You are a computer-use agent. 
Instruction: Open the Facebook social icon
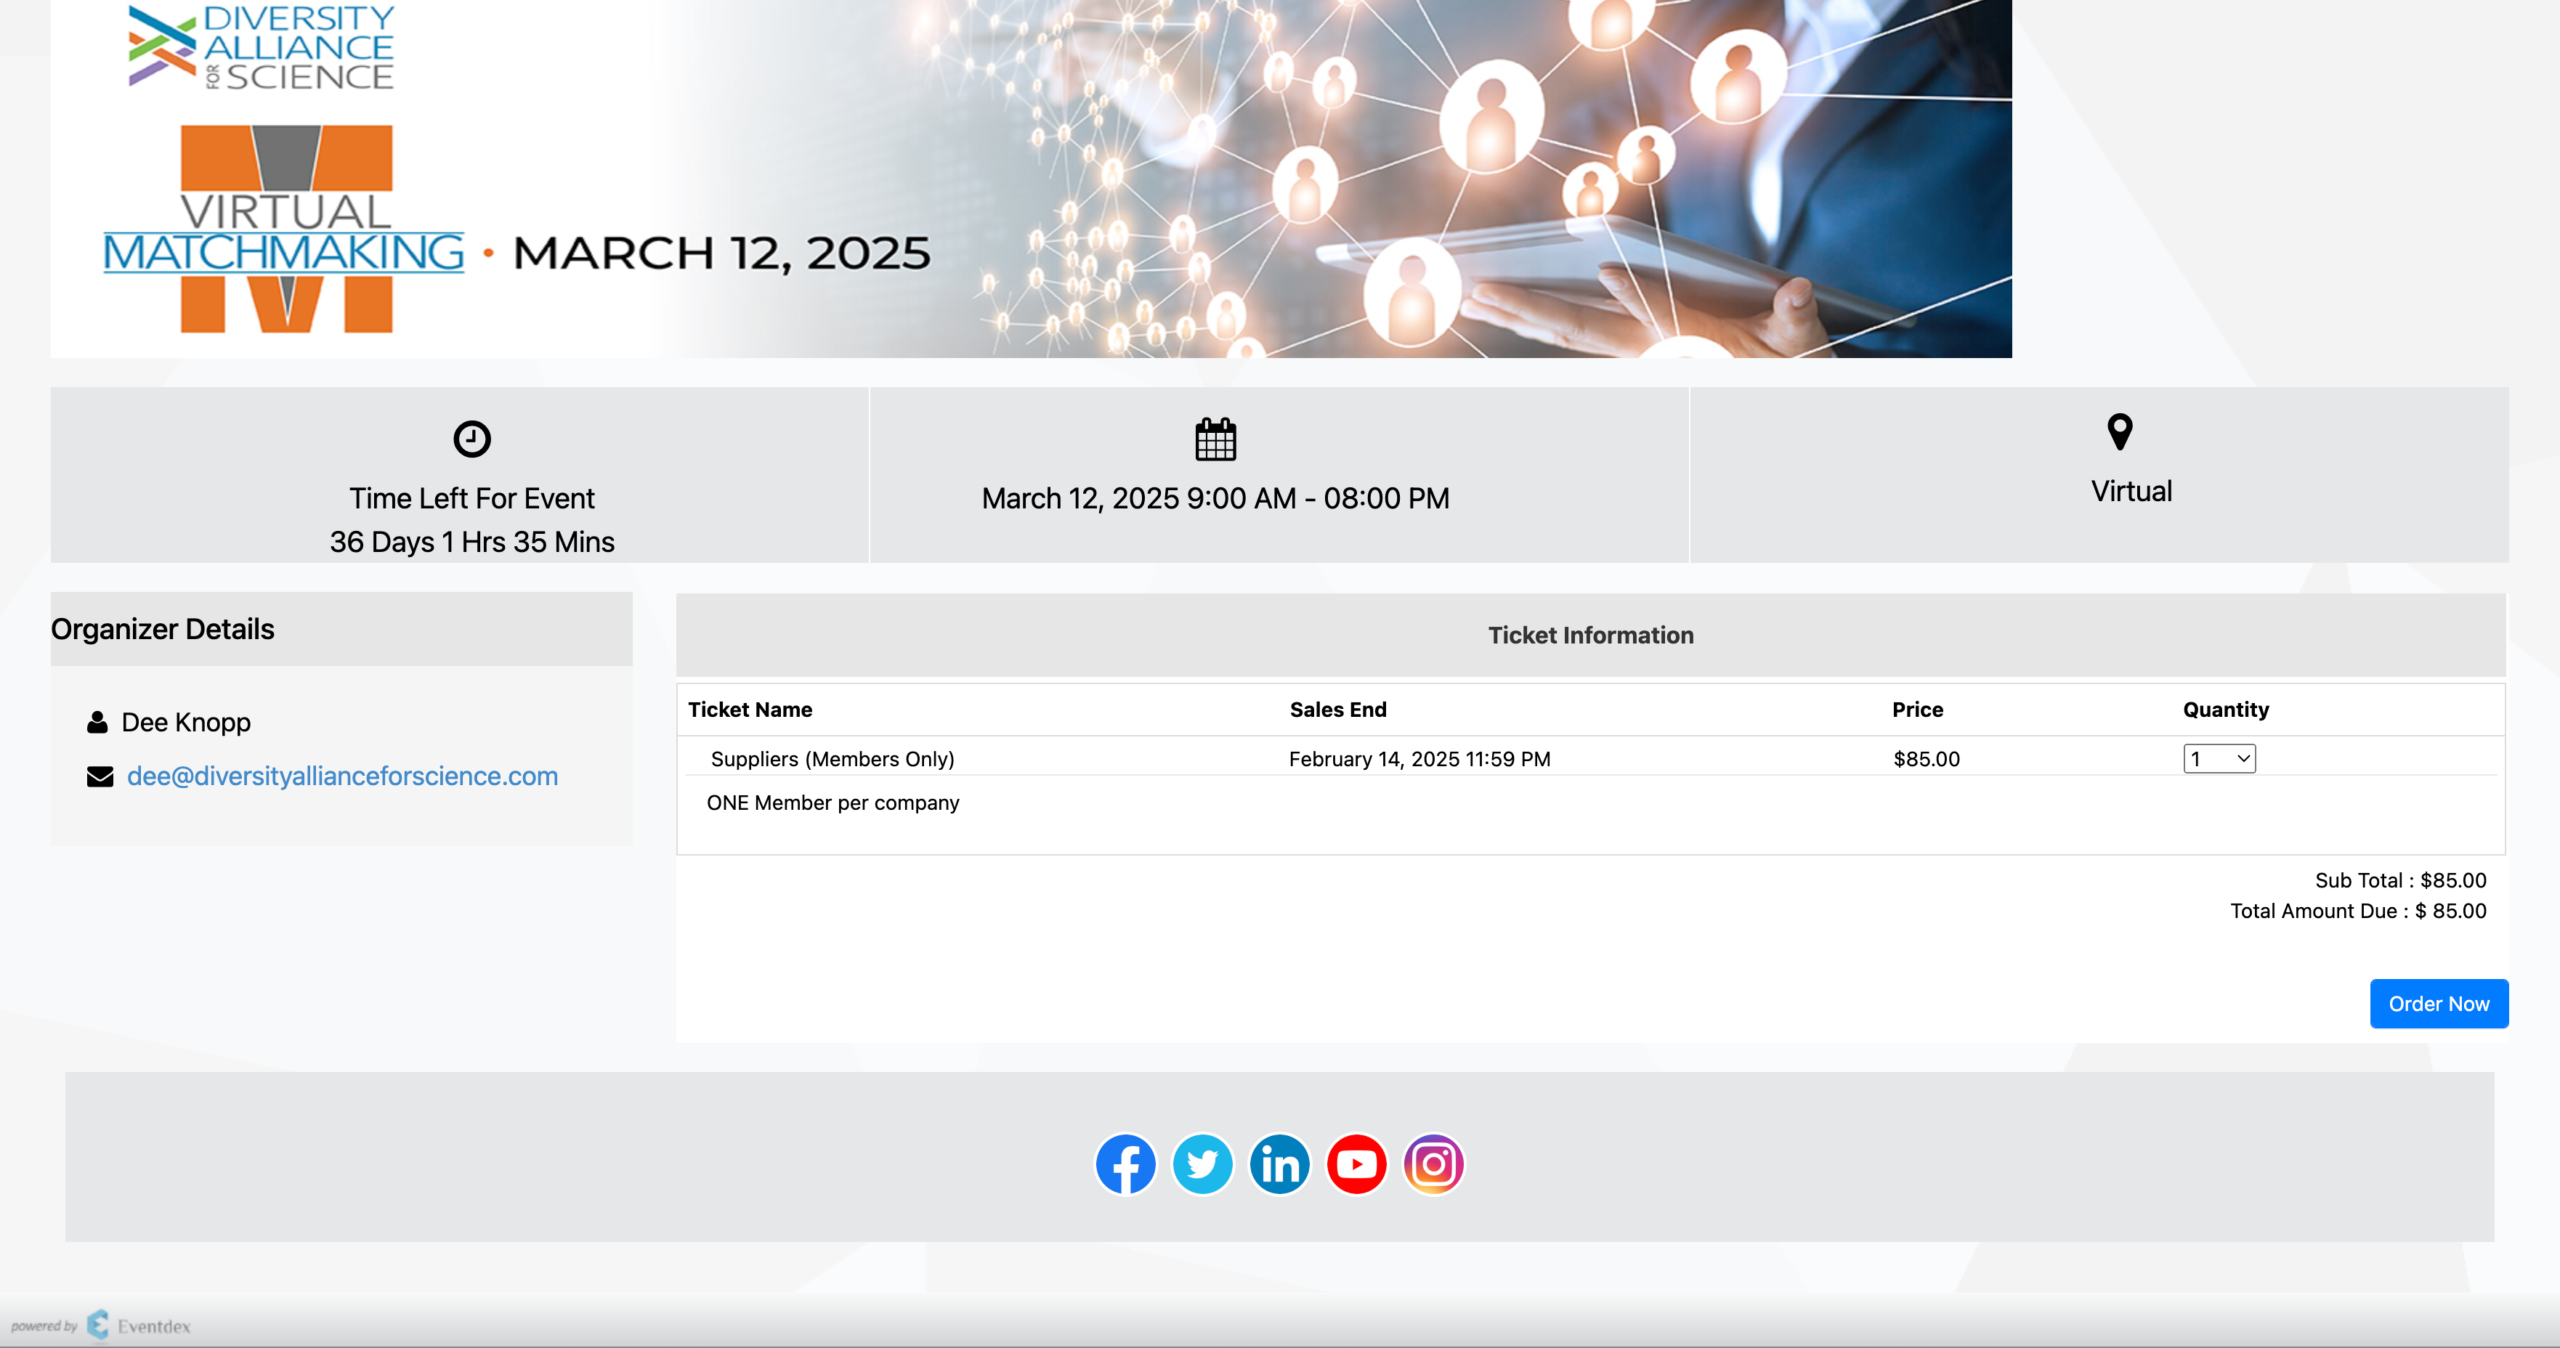tap(1125, 1163)
